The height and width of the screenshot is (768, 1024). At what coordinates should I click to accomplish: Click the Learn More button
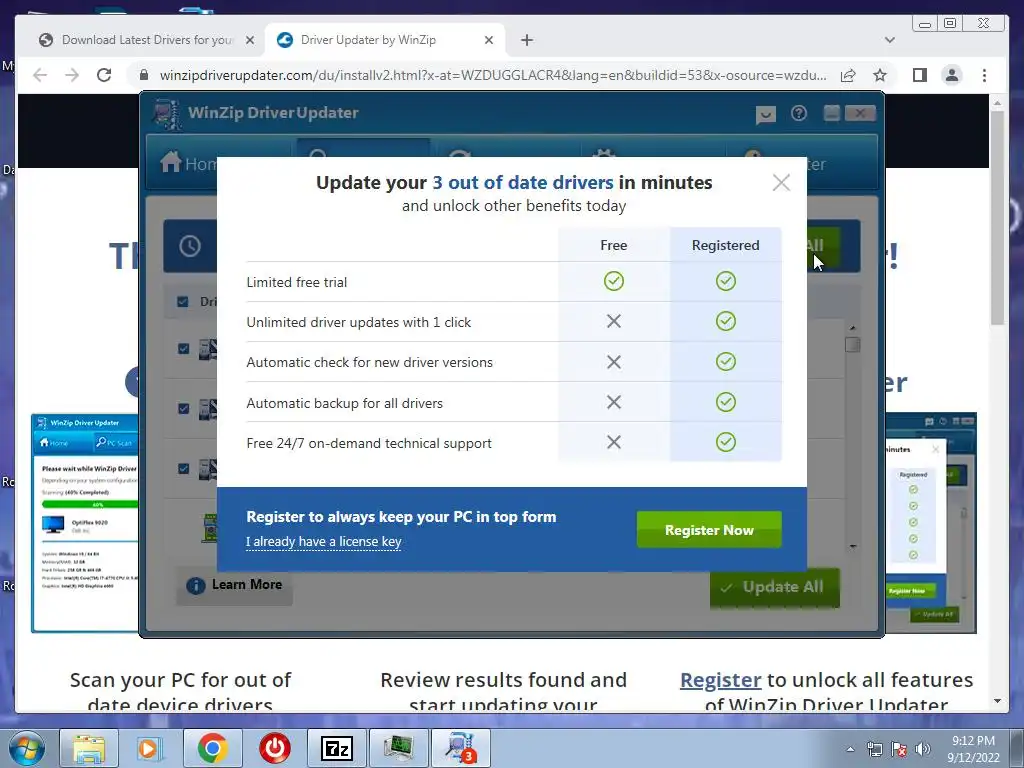coord(234,585)
